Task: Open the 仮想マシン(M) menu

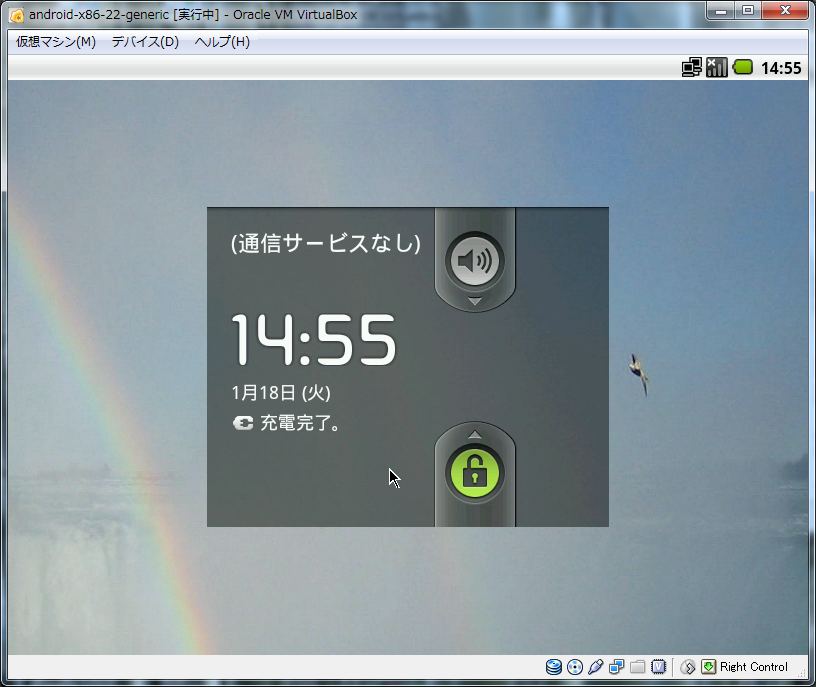Action: point(56,42)
